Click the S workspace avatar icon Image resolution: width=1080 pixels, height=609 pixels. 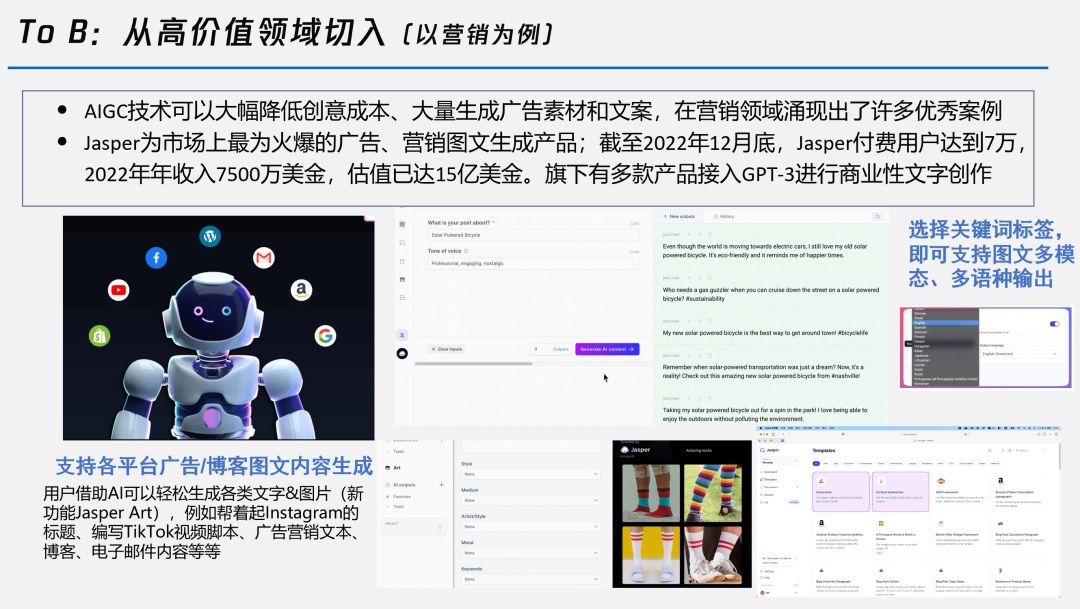pyautogui.click(x=401, y=334)
